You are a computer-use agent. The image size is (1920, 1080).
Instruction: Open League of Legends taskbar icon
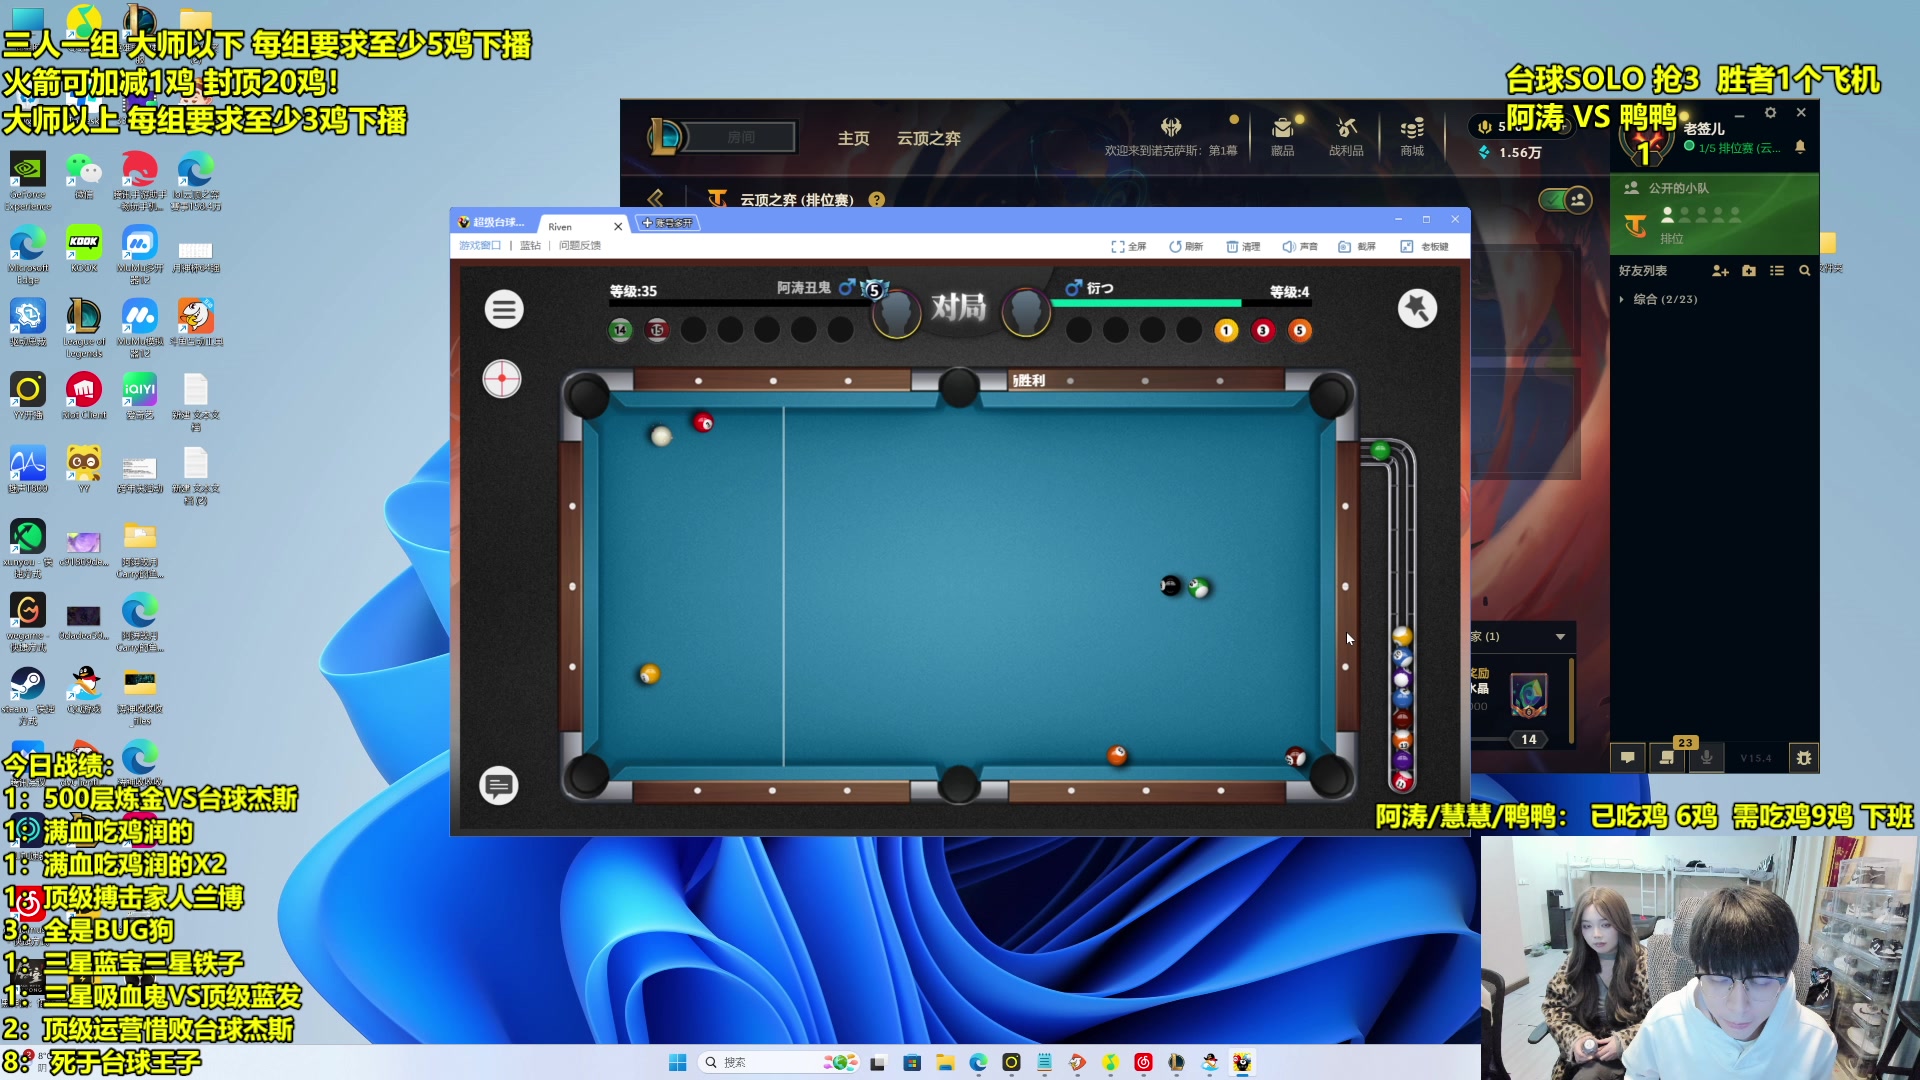[1176, 1062]
